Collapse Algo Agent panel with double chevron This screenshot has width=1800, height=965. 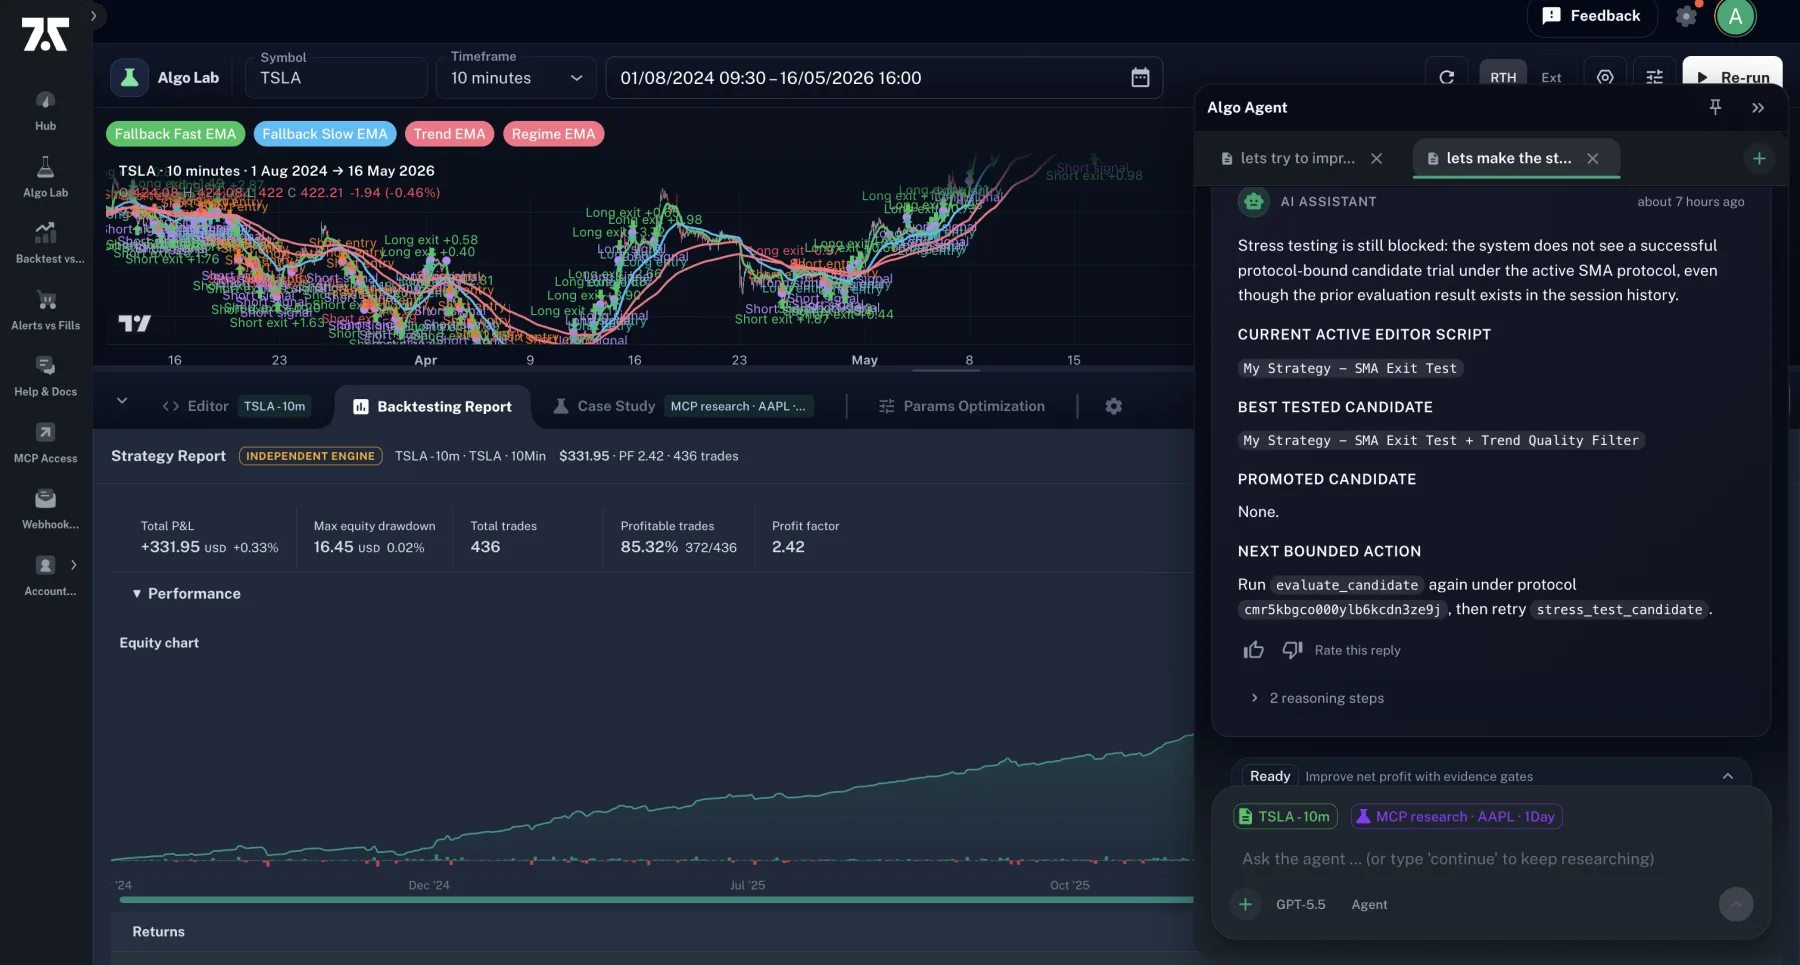(x=1758, y=108)
